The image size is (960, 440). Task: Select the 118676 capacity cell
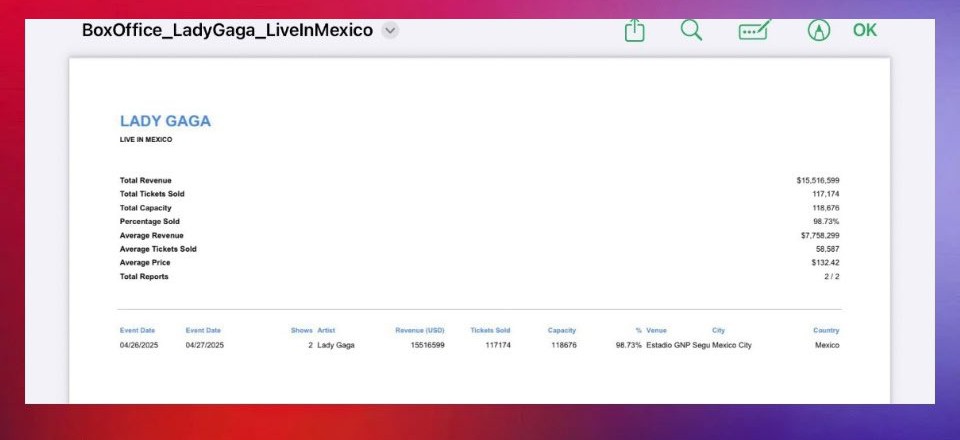click(564, 345)
